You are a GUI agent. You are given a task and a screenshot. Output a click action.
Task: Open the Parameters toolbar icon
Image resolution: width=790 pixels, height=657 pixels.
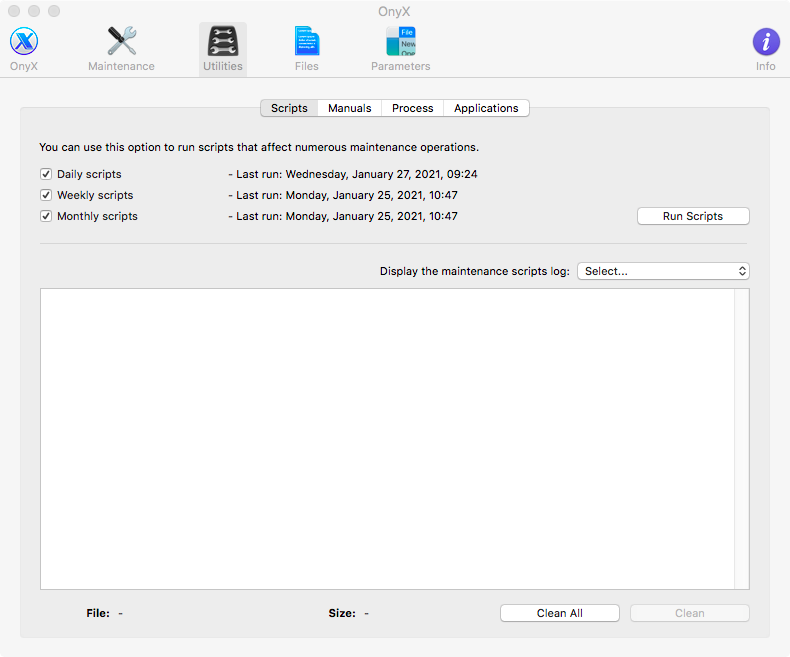[401, 41]
